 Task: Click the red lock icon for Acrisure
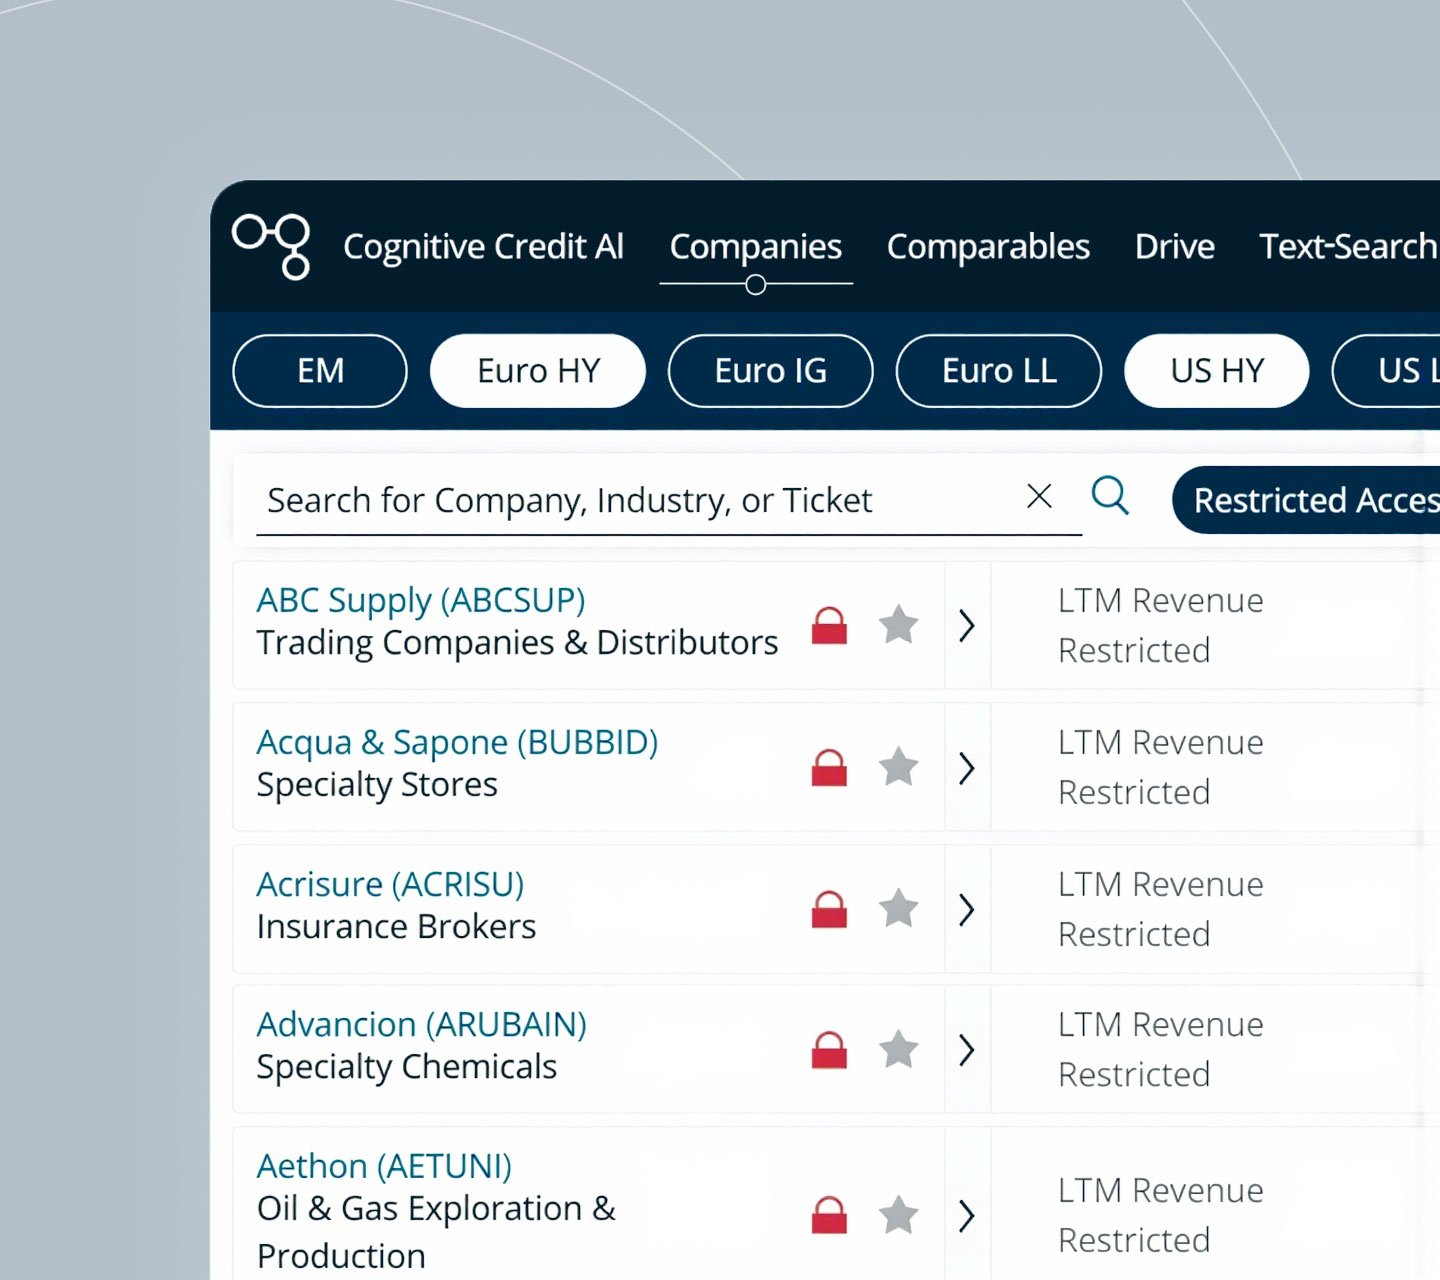[829, 909]
